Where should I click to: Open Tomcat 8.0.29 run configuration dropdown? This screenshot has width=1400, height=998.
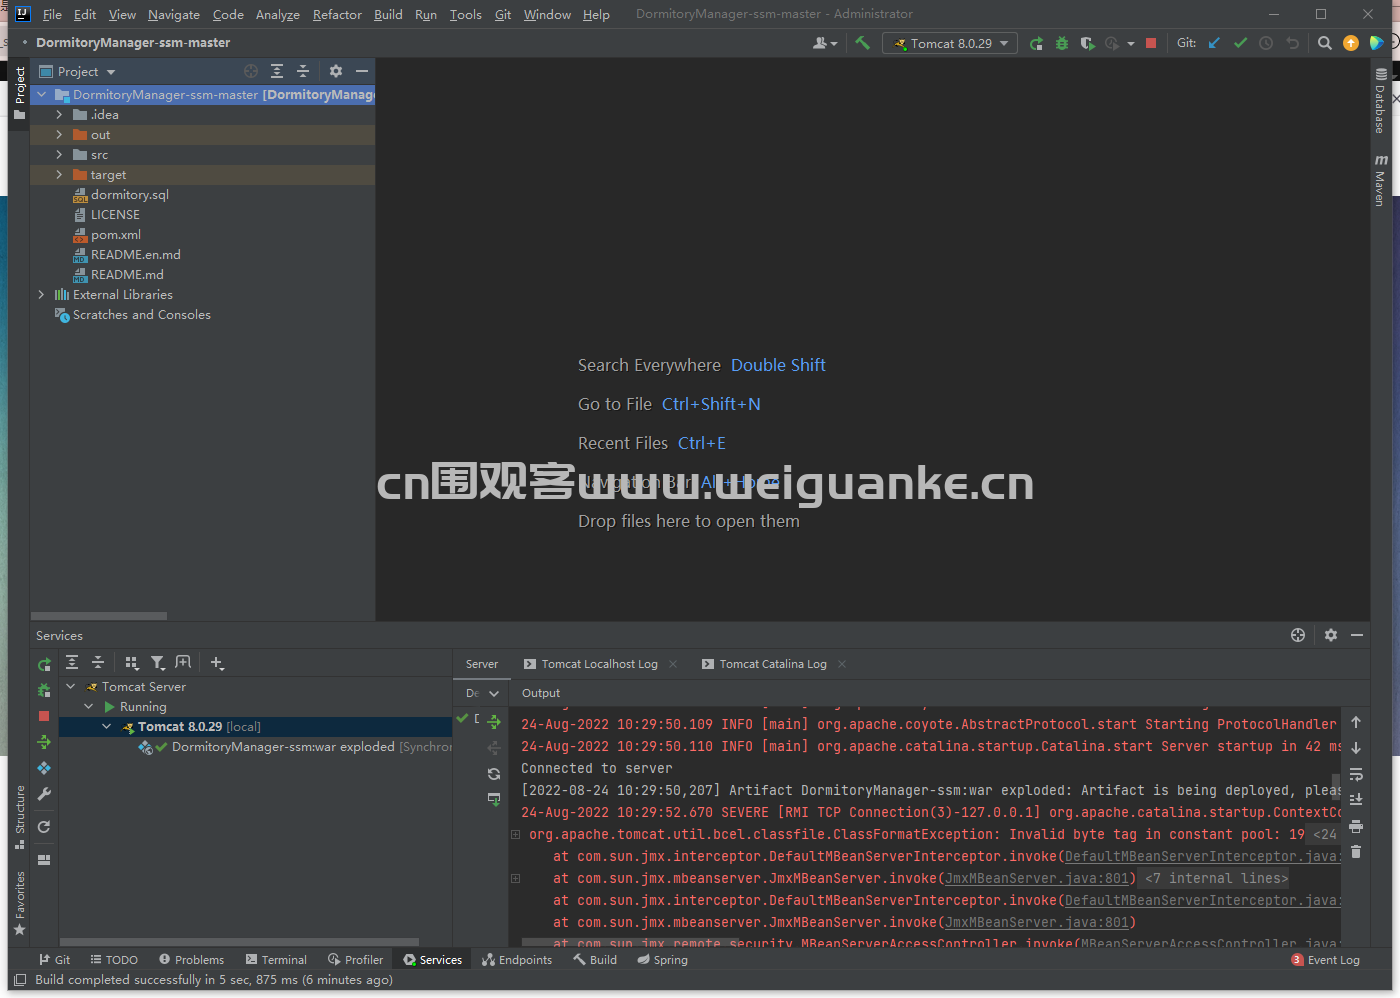click(x=950, y=43)
